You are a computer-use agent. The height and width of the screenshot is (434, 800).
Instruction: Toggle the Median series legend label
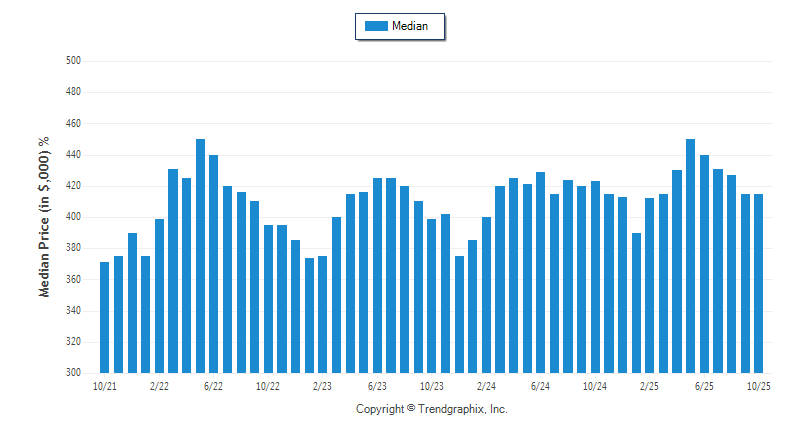[x=410, y=27]
